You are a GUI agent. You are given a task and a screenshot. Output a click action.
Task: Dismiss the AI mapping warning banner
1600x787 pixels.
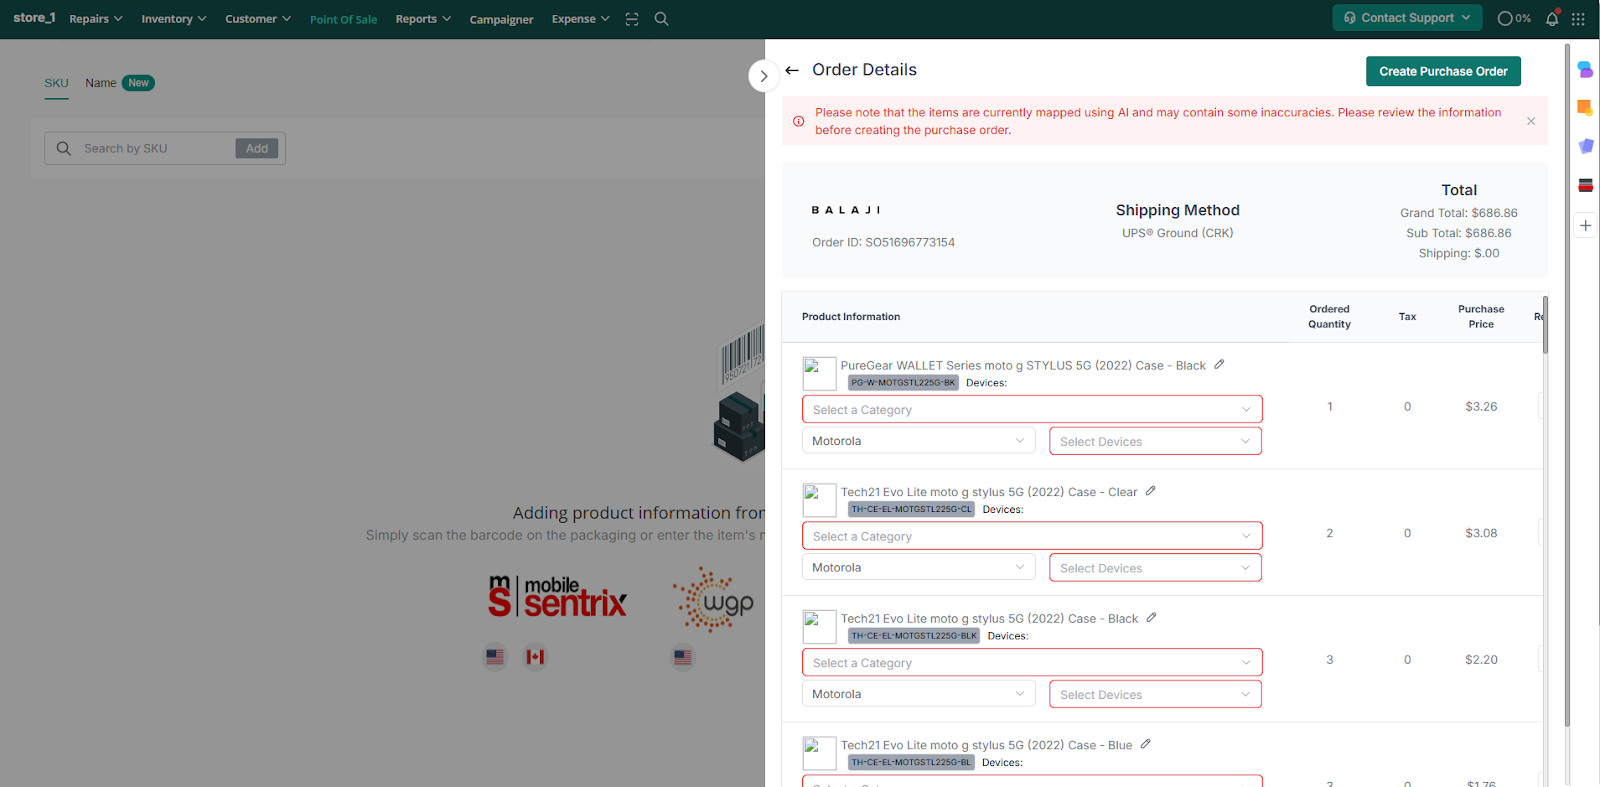[x=1530, y=121]
